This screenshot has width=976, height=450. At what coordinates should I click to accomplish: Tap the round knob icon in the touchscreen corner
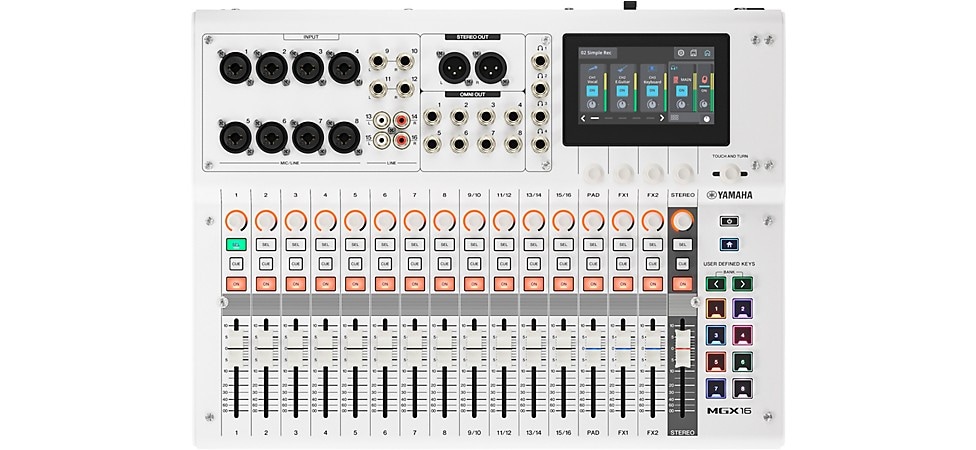pos(707,119)
